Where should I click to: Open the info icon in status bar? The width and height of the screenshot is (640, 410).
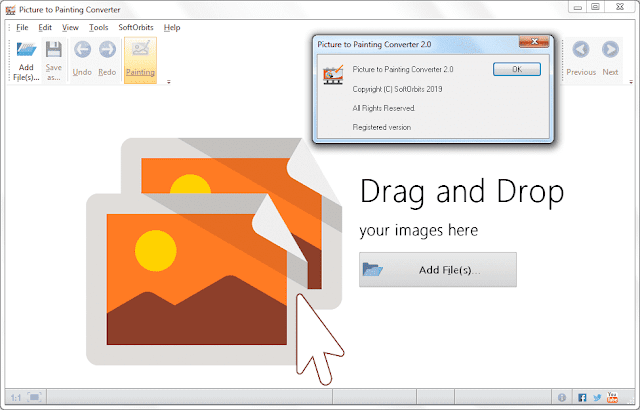(562, 397)
